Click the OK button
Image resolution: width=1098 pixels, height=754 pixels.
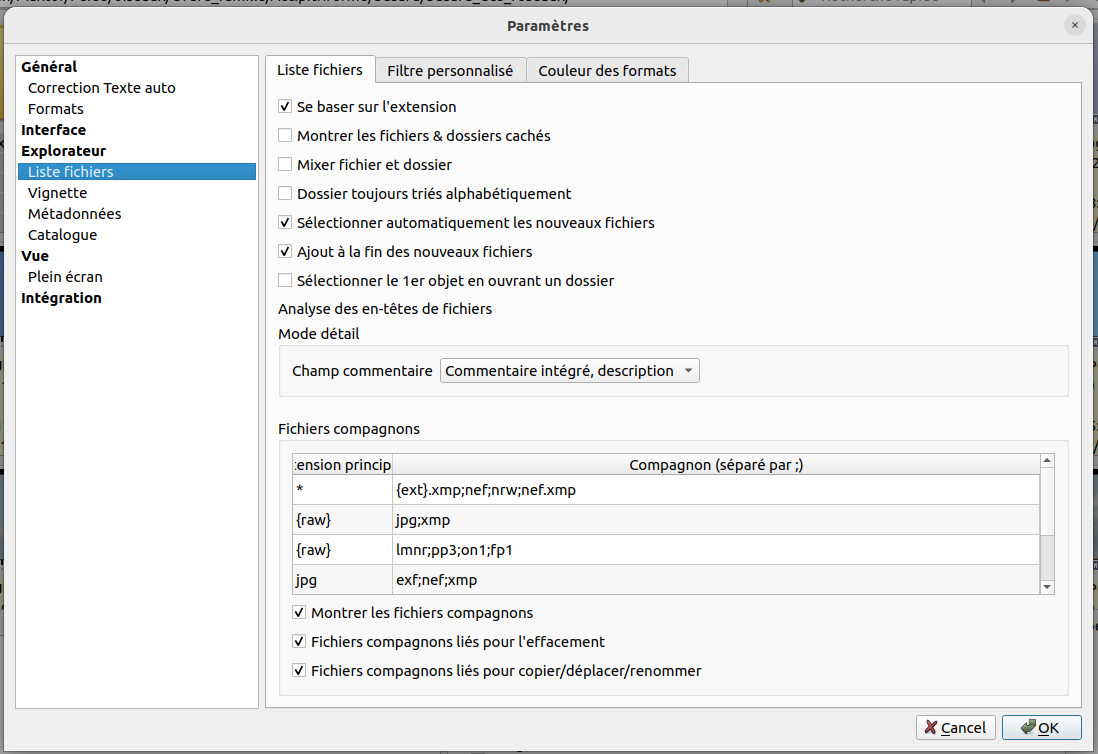[x=1041, y=728]
